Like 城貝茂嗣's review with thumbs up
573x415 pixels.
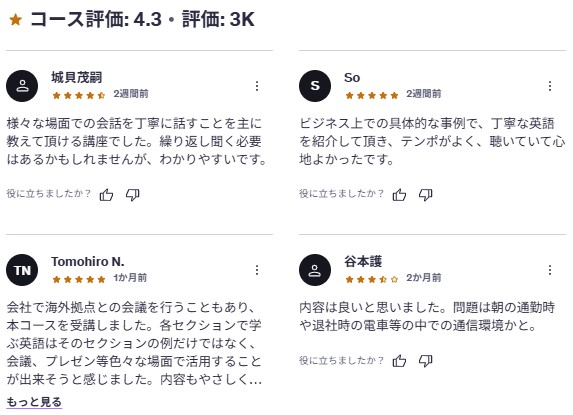click(106, 195)
